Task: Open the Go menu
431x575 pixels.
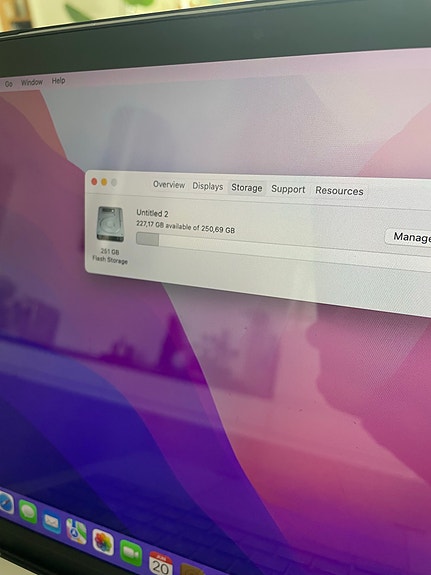Action: [x=9, y=84]
